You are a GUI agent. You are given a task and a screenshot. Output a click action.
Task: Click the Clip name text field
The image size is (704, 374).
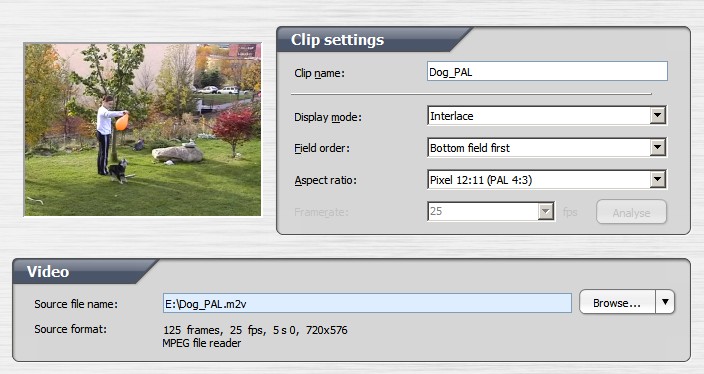(547, 71)
